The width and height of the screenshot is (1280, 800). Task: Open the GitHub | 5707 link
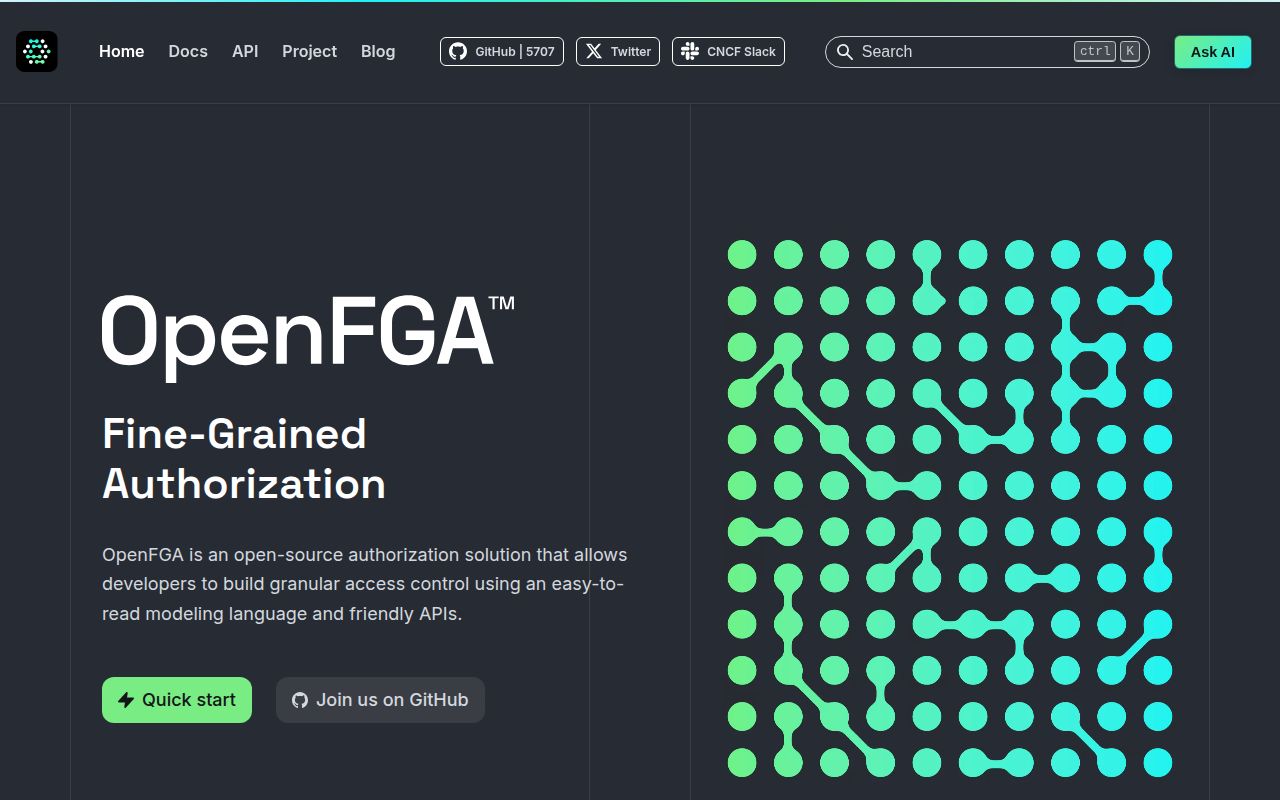pos(502,51)
